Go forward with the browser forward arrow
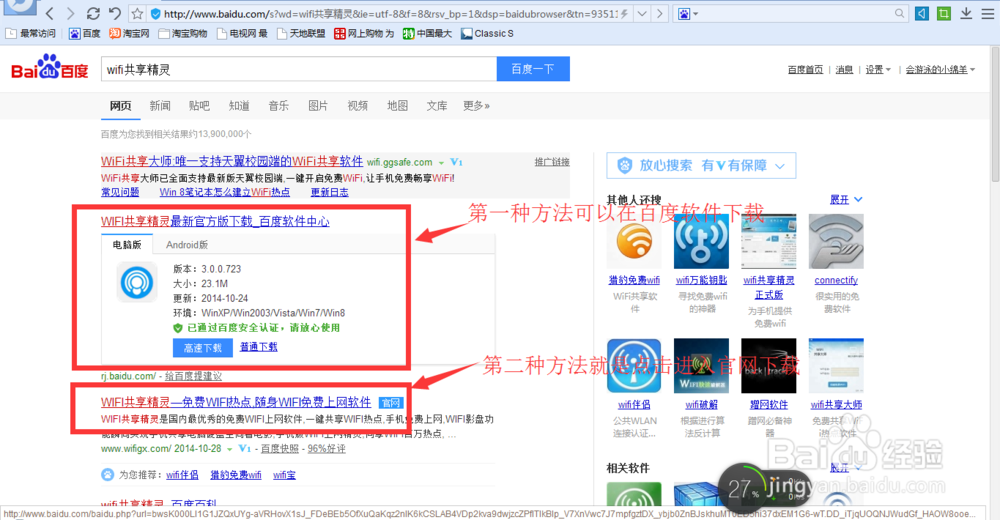 tap(70, 13)
